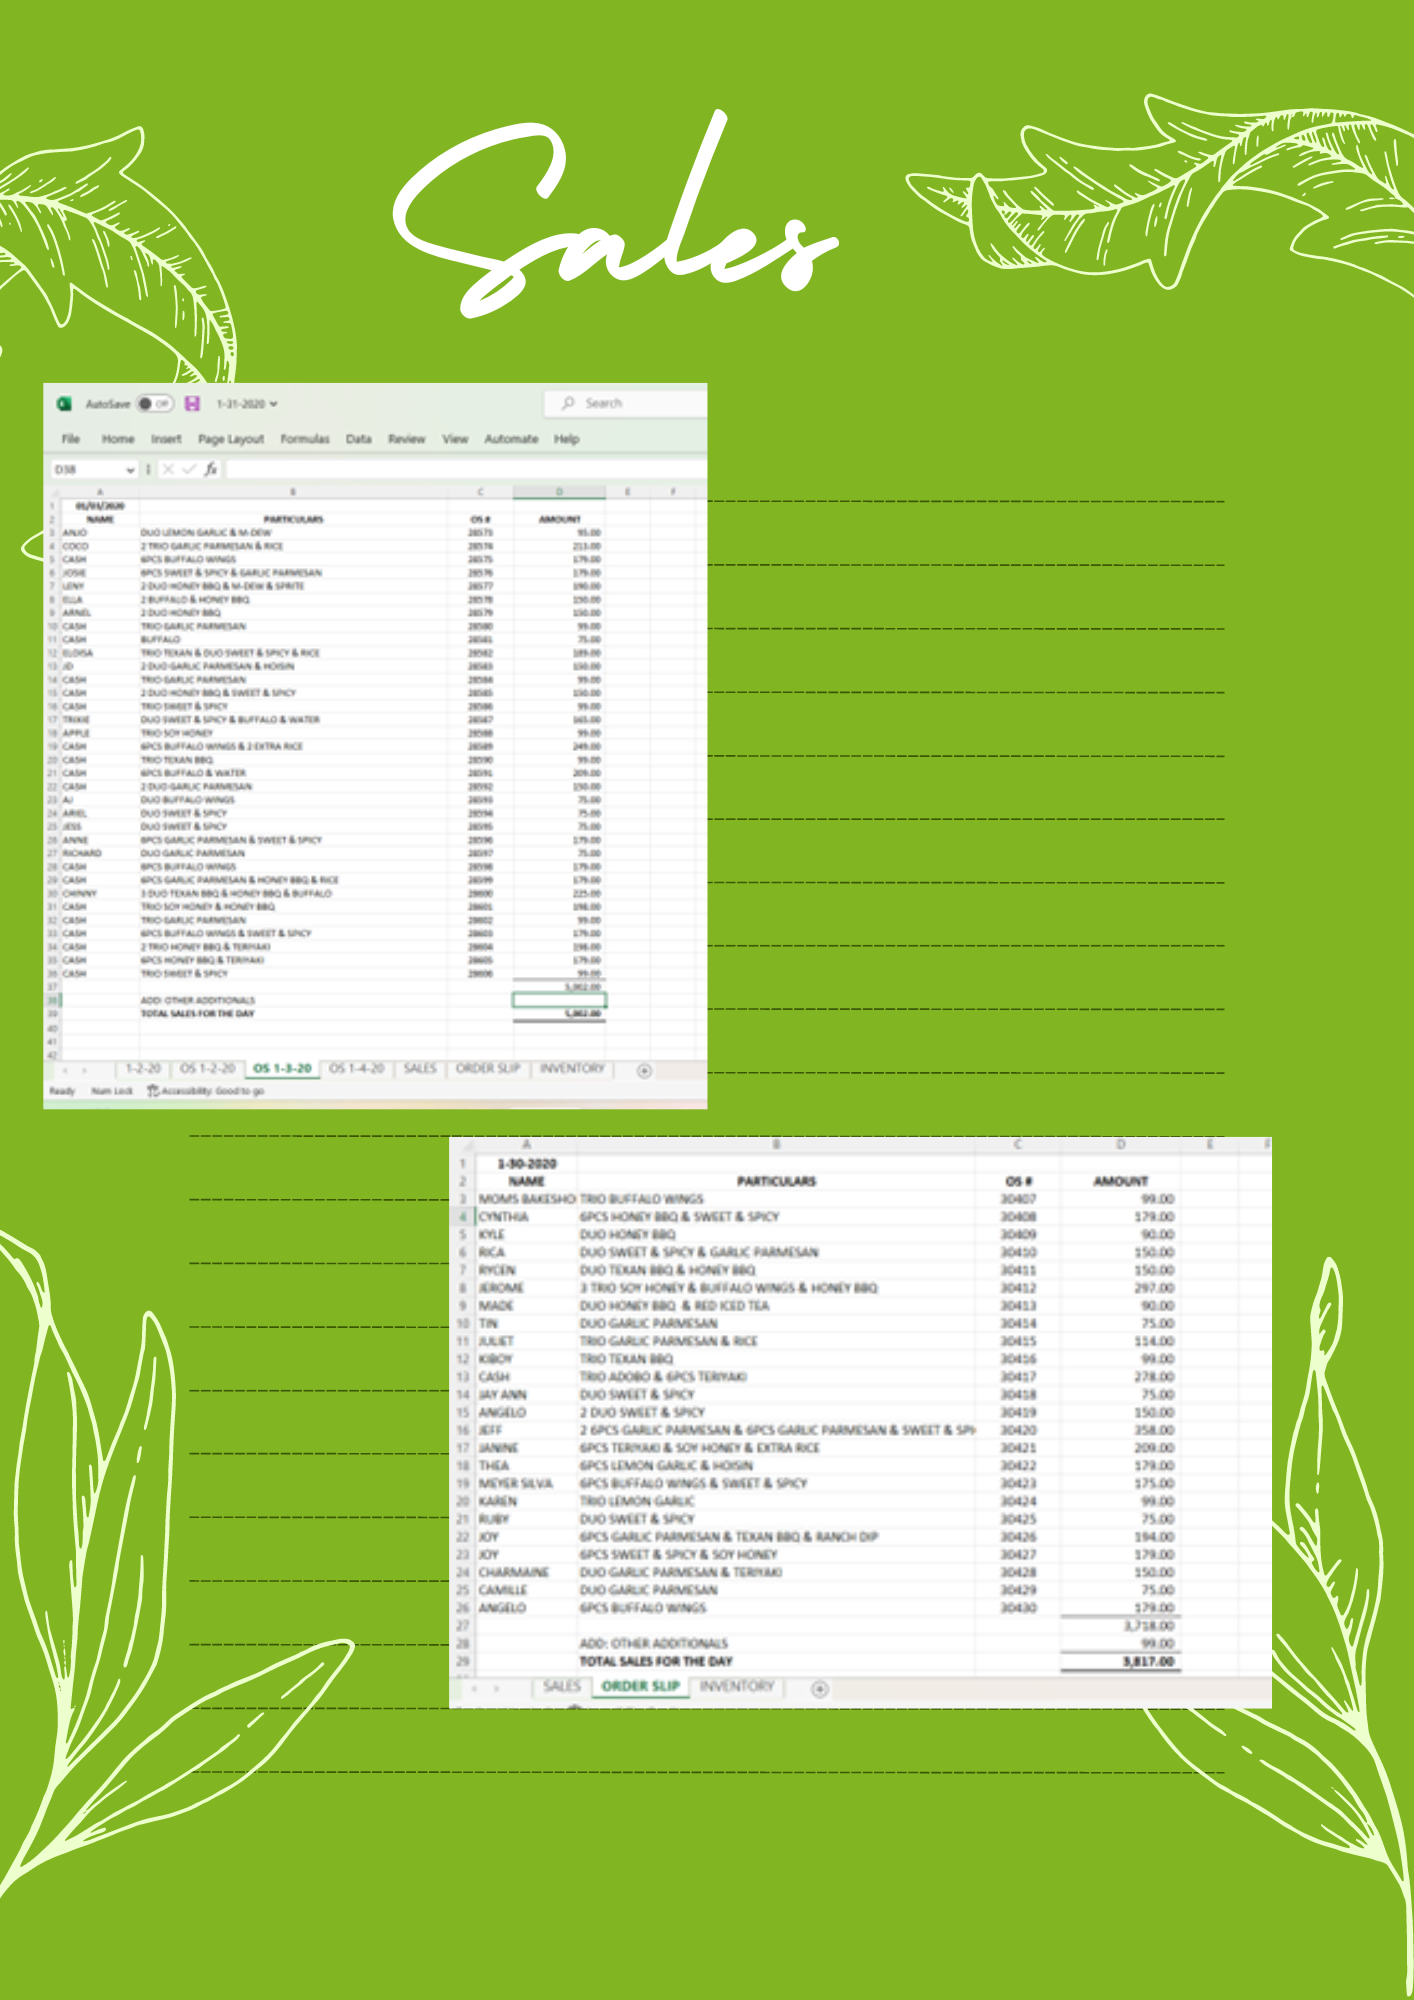Click the date cell 1-30-2020
The image size is (1414, 2000).
click(527, 1164)
